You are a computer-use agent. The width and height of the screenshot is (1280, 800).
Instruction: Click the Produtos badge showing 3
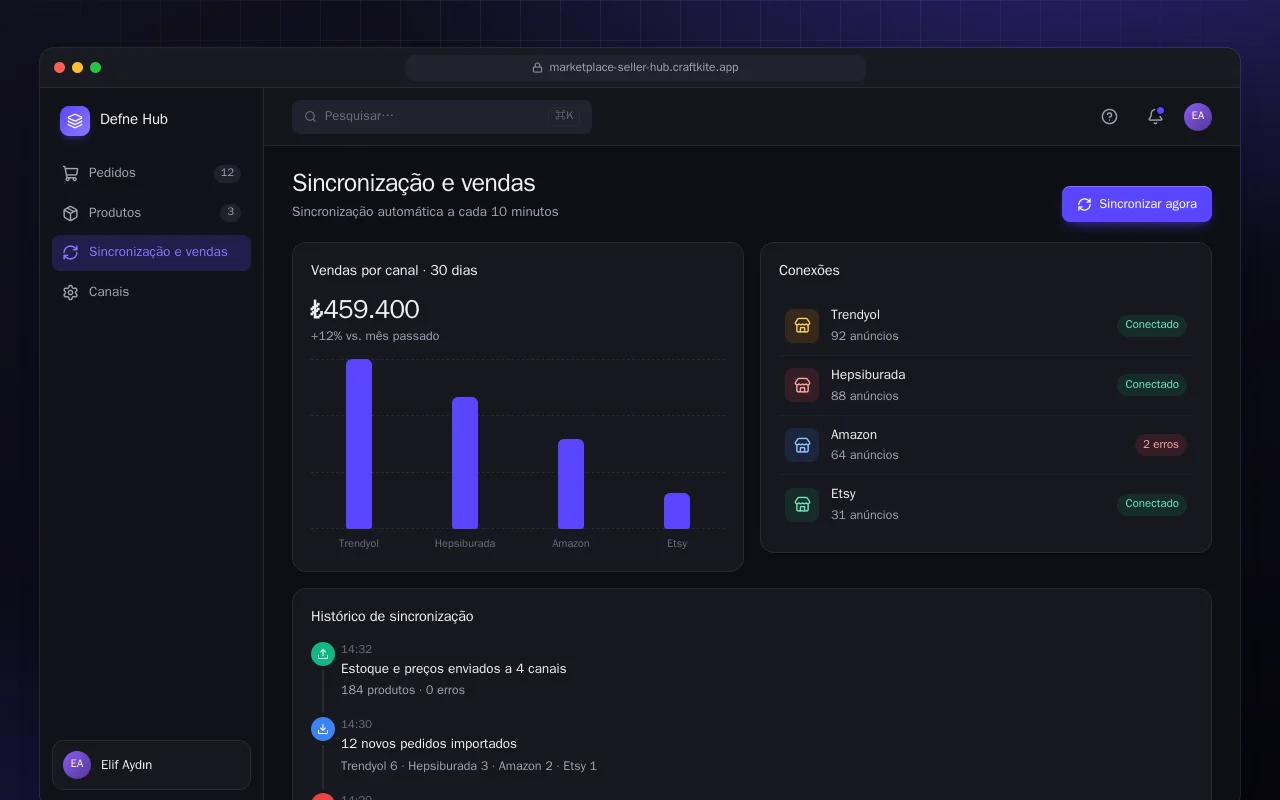click(x=230, y=212)
